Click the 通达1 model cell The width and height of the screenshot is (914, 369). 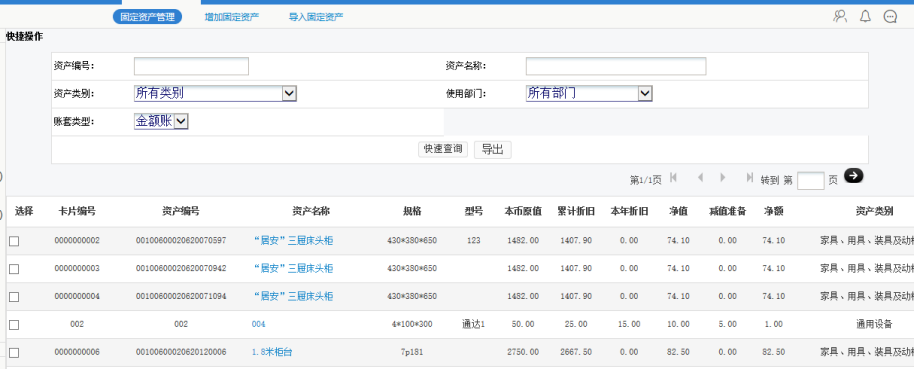473,324
